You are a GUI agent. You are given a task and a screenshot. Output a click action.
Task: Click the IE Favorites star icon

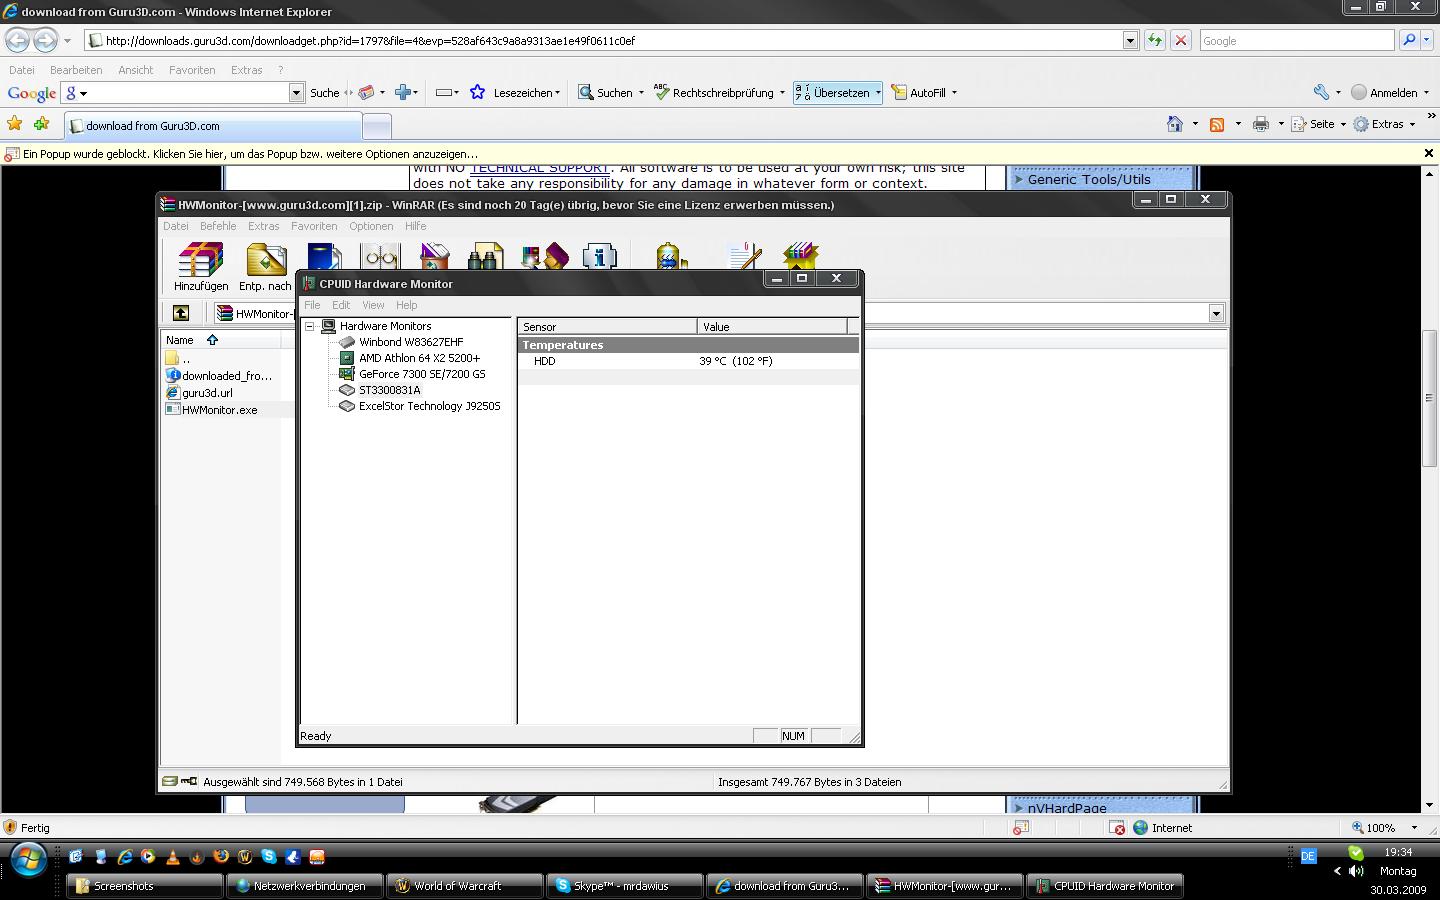coord(14,124)
